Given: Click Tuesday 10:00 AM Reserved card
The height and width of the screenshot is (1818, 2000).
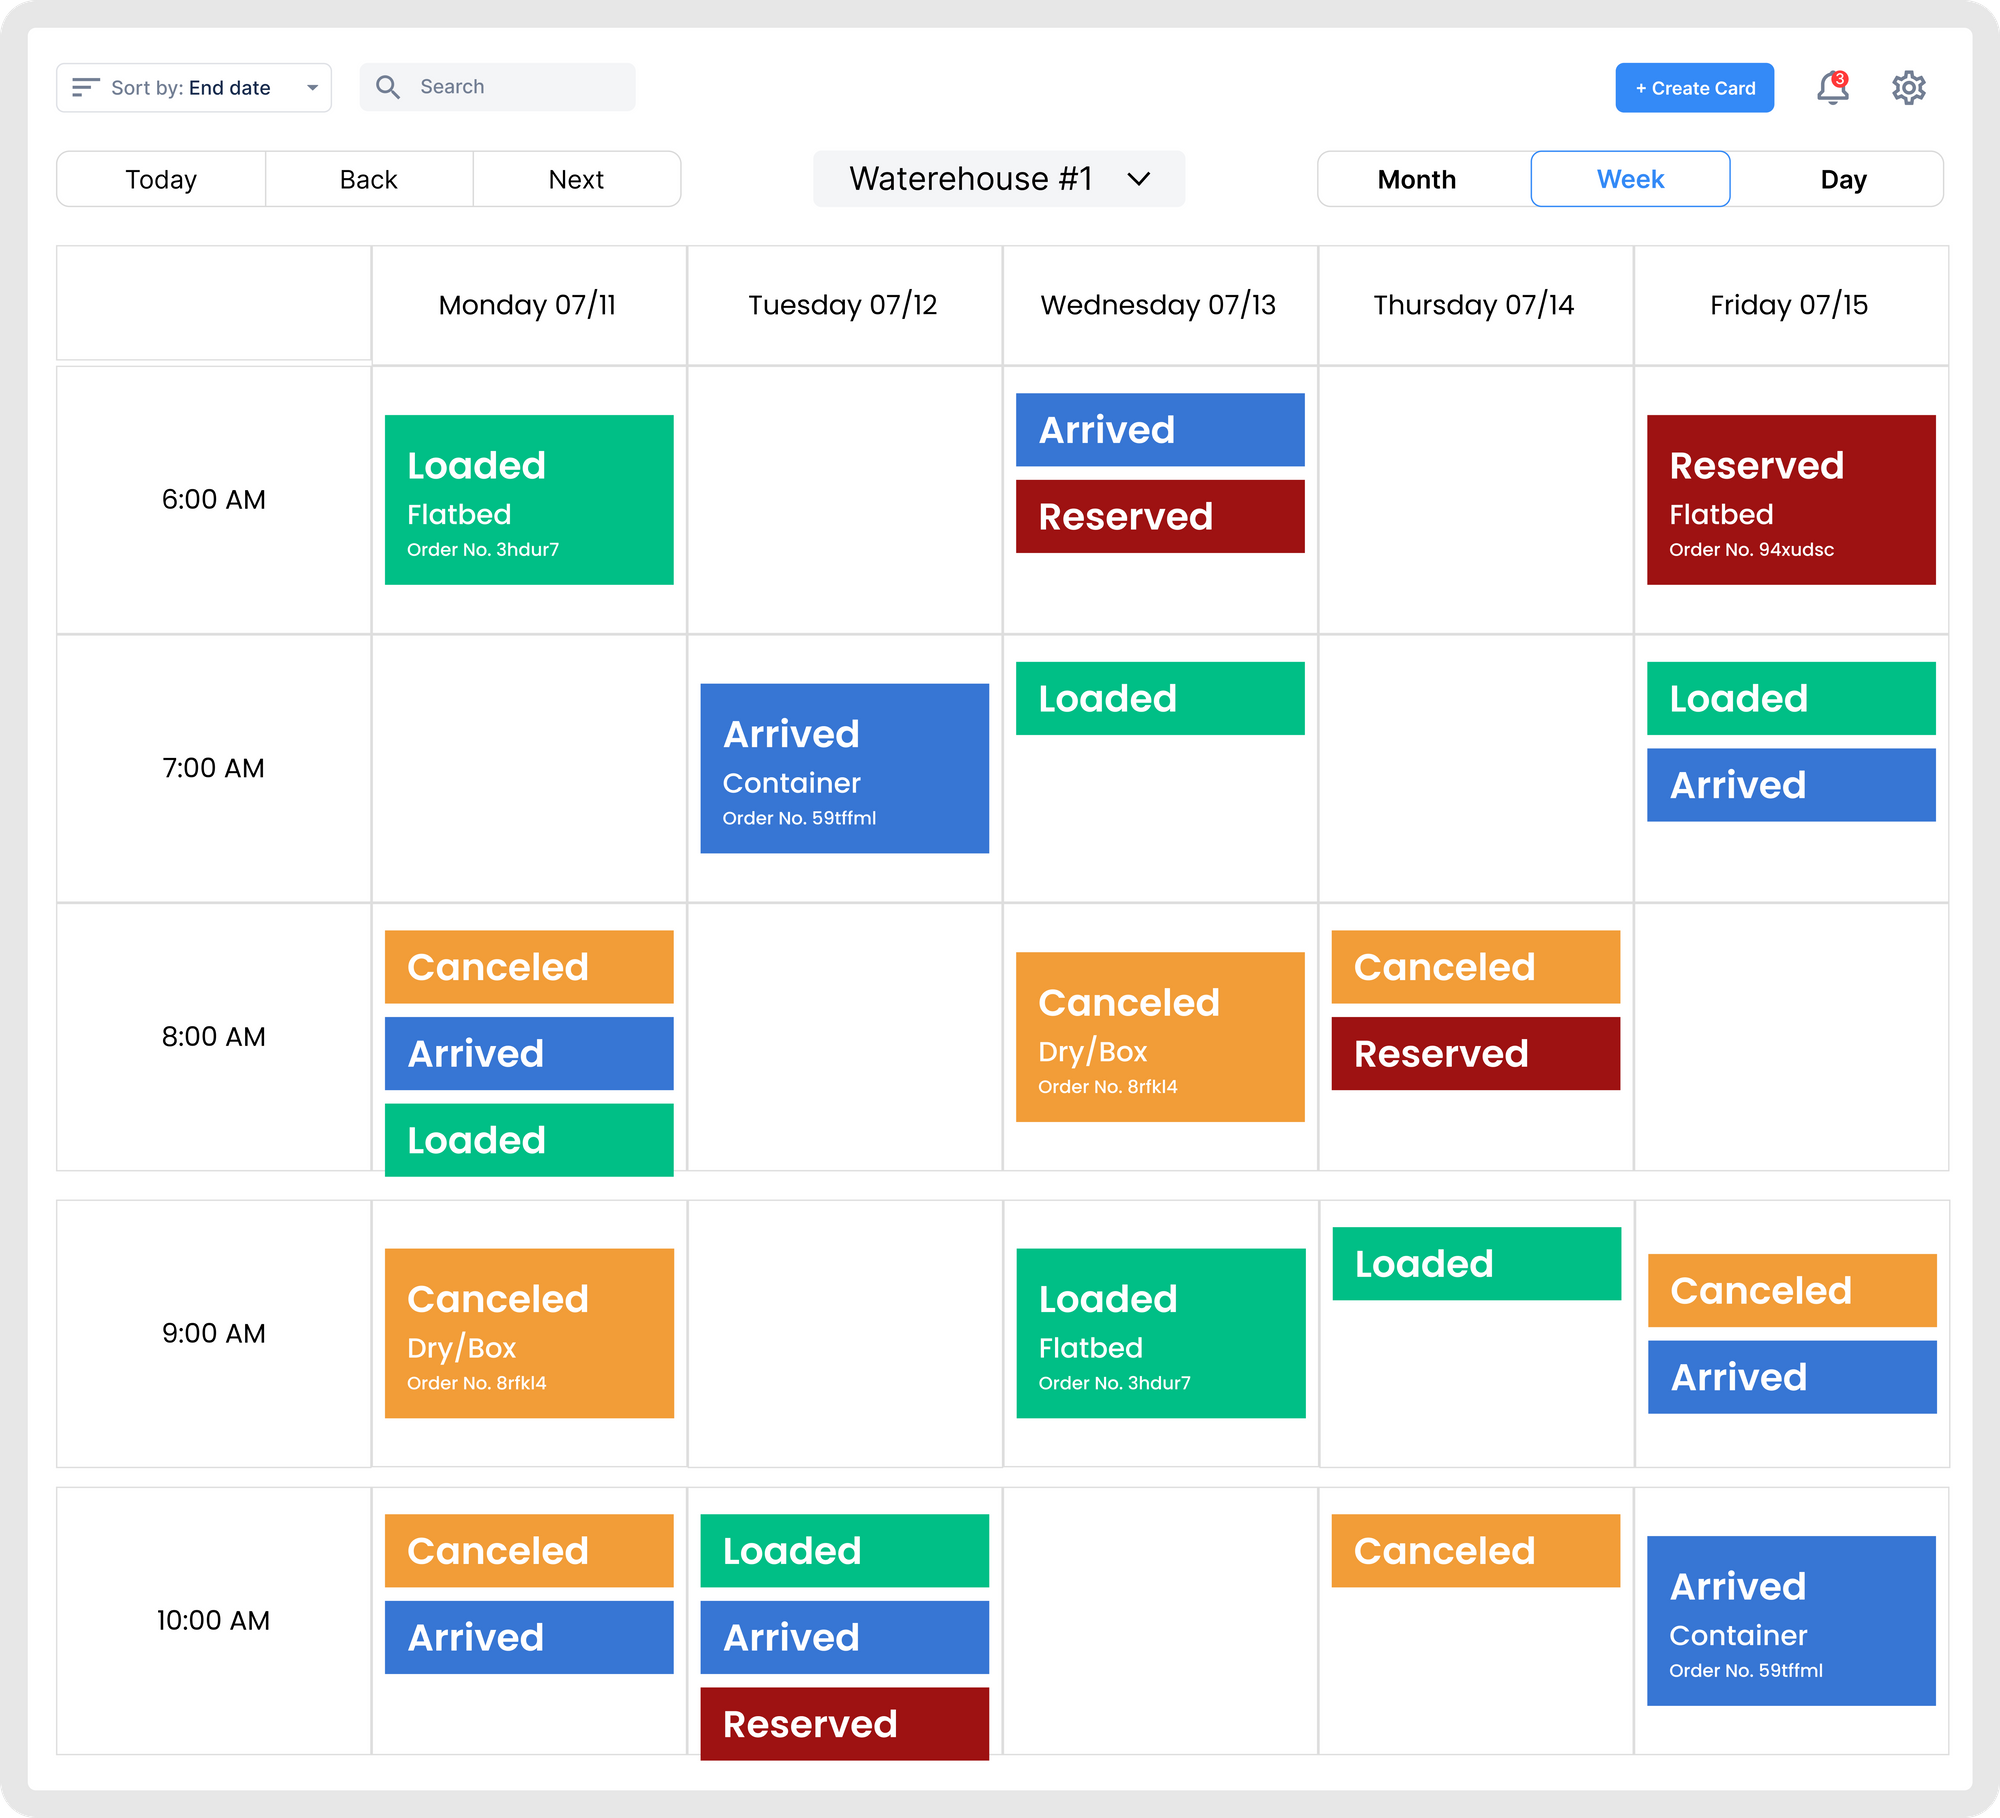Looking at the screenshot, I should tap(844, 1723).
